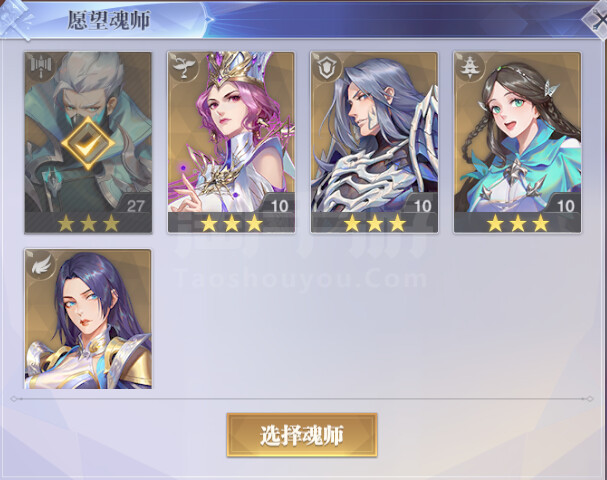Select the pink-haired crowned soul master card

[231, 142]
